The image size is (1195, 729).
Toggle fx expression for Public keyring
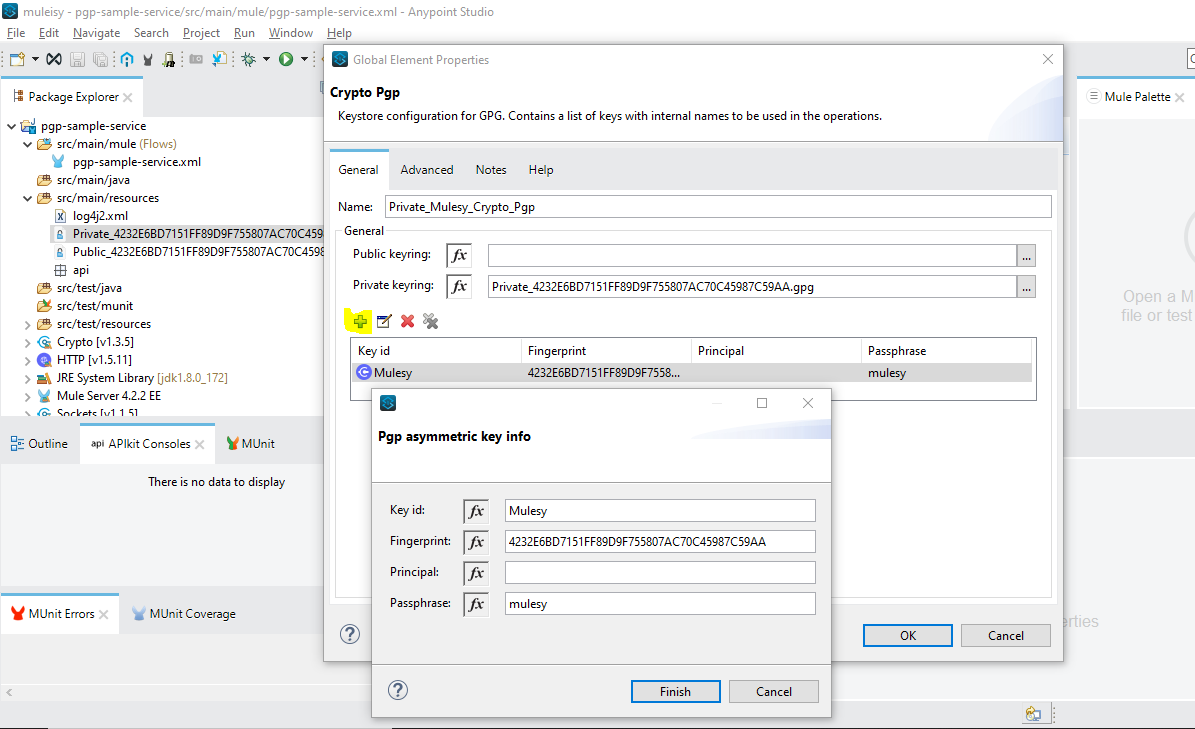459,255
